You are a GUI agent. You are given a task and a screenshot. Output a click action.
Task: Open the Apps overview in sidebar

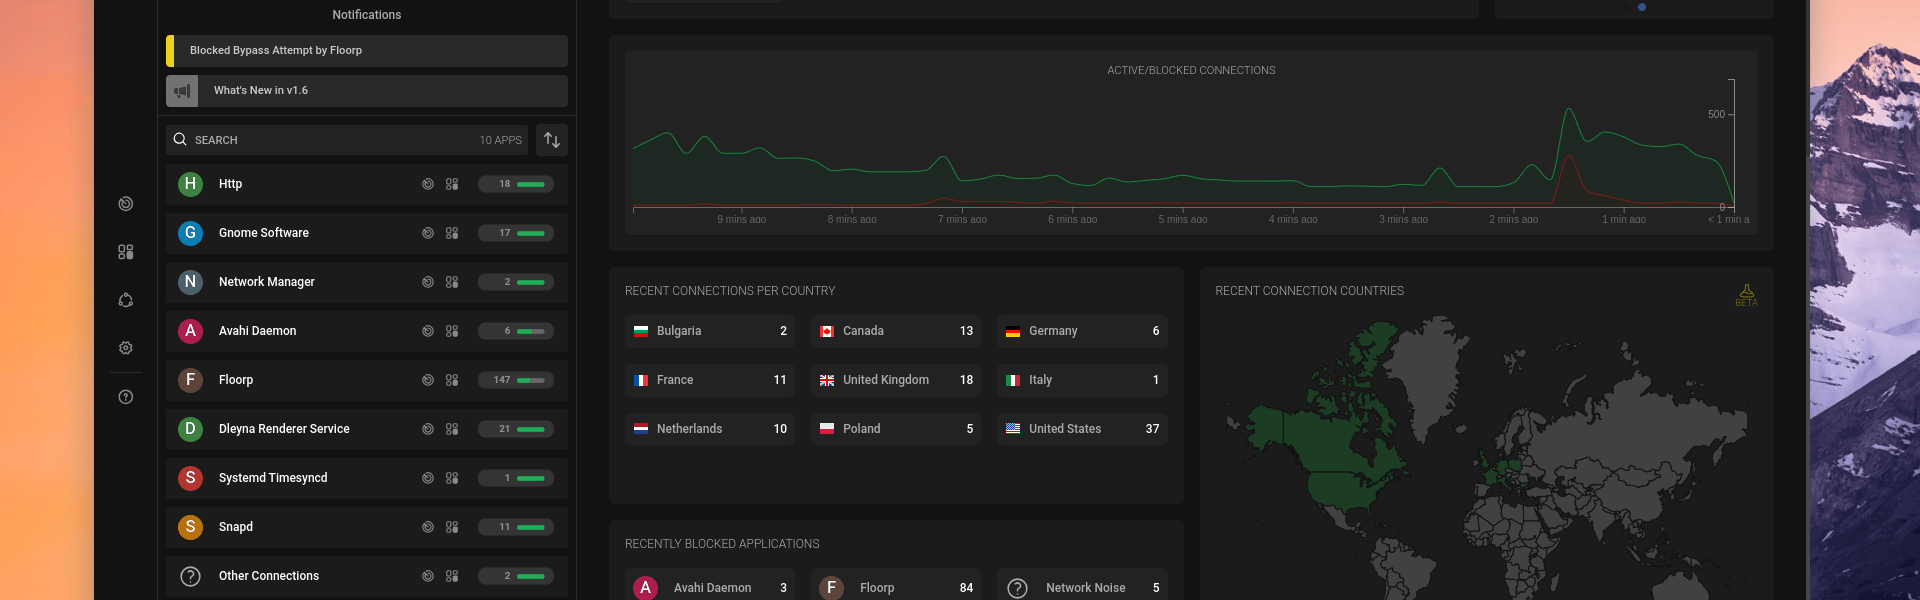pyautogui.click(x=126, y=252)
